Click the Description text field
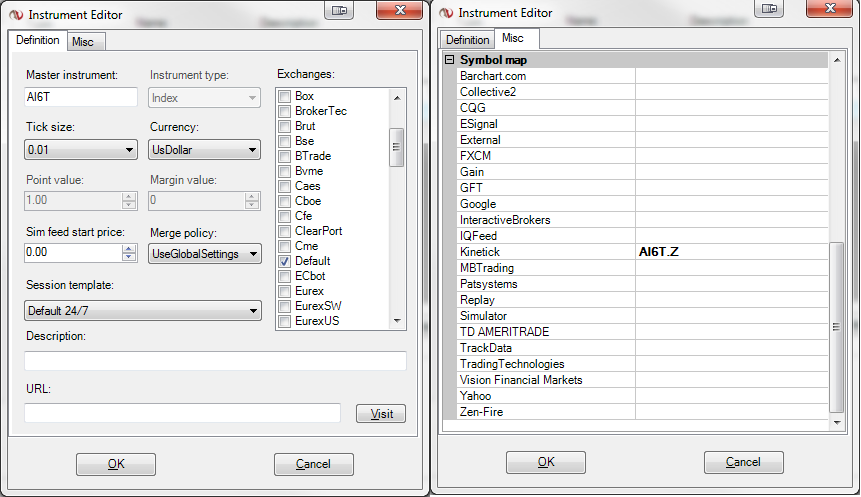This screenshot has width=861, height=497. [x=215, y=361]
